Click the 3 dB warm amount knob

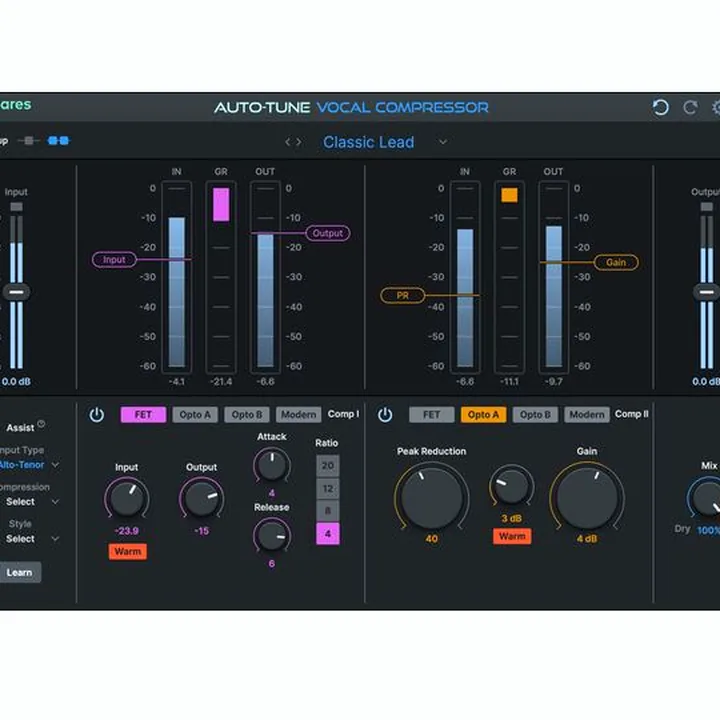511,487
